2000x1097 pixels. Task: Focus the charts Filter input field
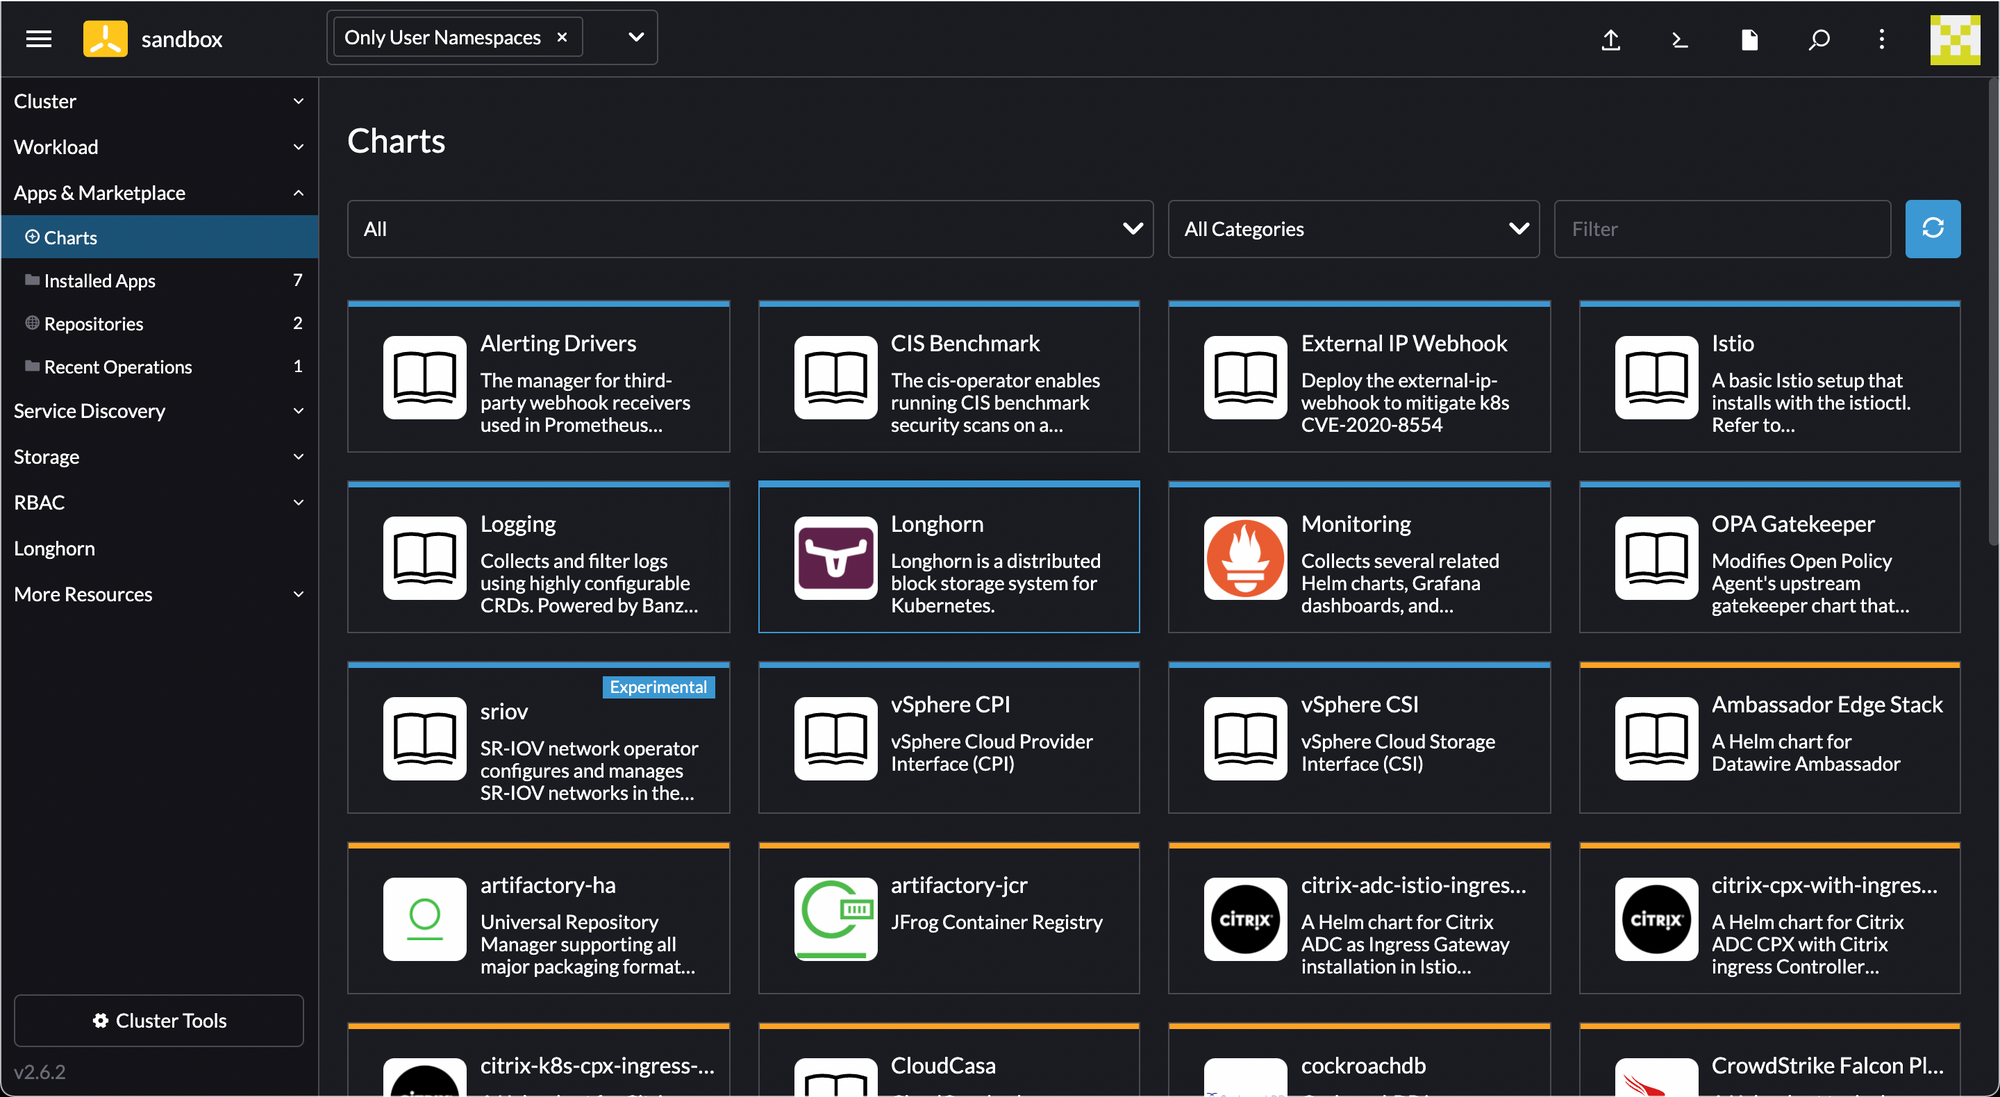[x=1721, y=229]
